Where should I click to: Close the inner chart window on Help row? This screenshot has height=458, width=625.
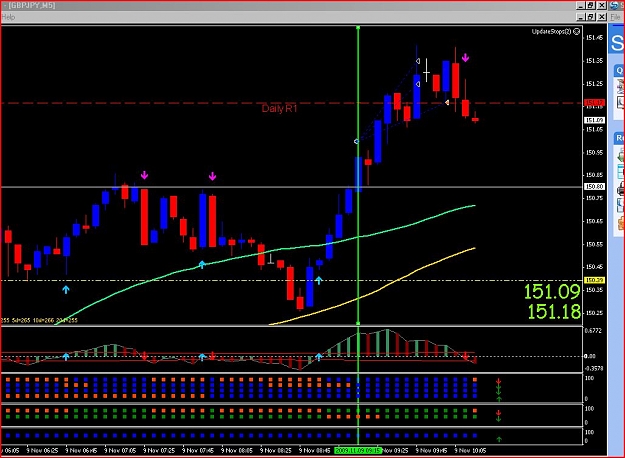[x=602, y=17]
